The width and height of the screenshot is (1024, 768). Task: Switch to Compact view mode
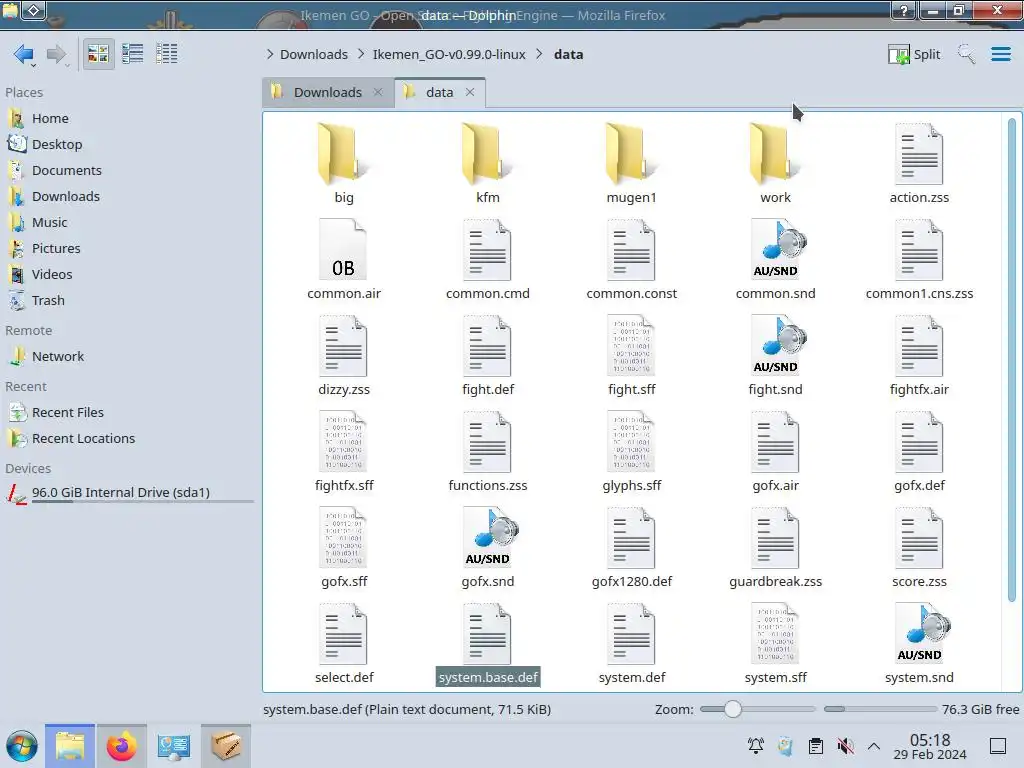133,54
